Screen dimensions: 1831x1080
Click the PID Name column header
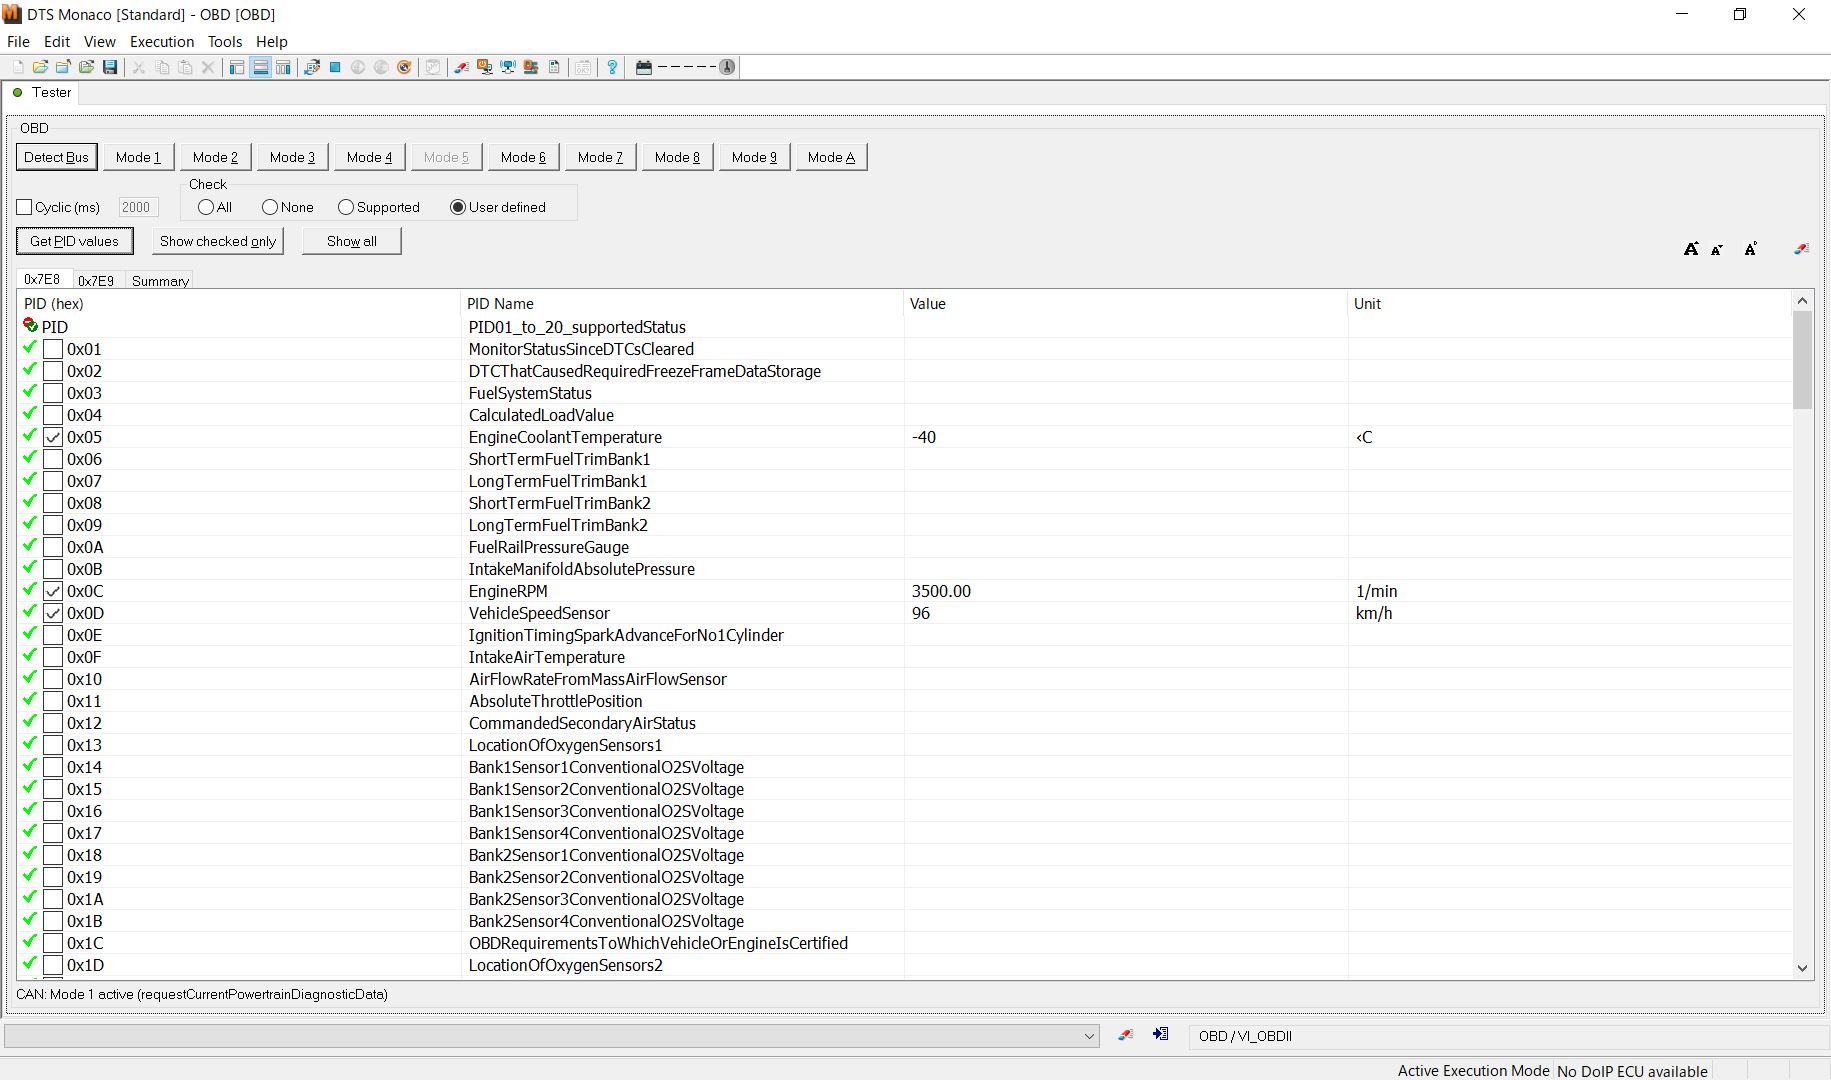pyautogui.click(x=681, y=303)
